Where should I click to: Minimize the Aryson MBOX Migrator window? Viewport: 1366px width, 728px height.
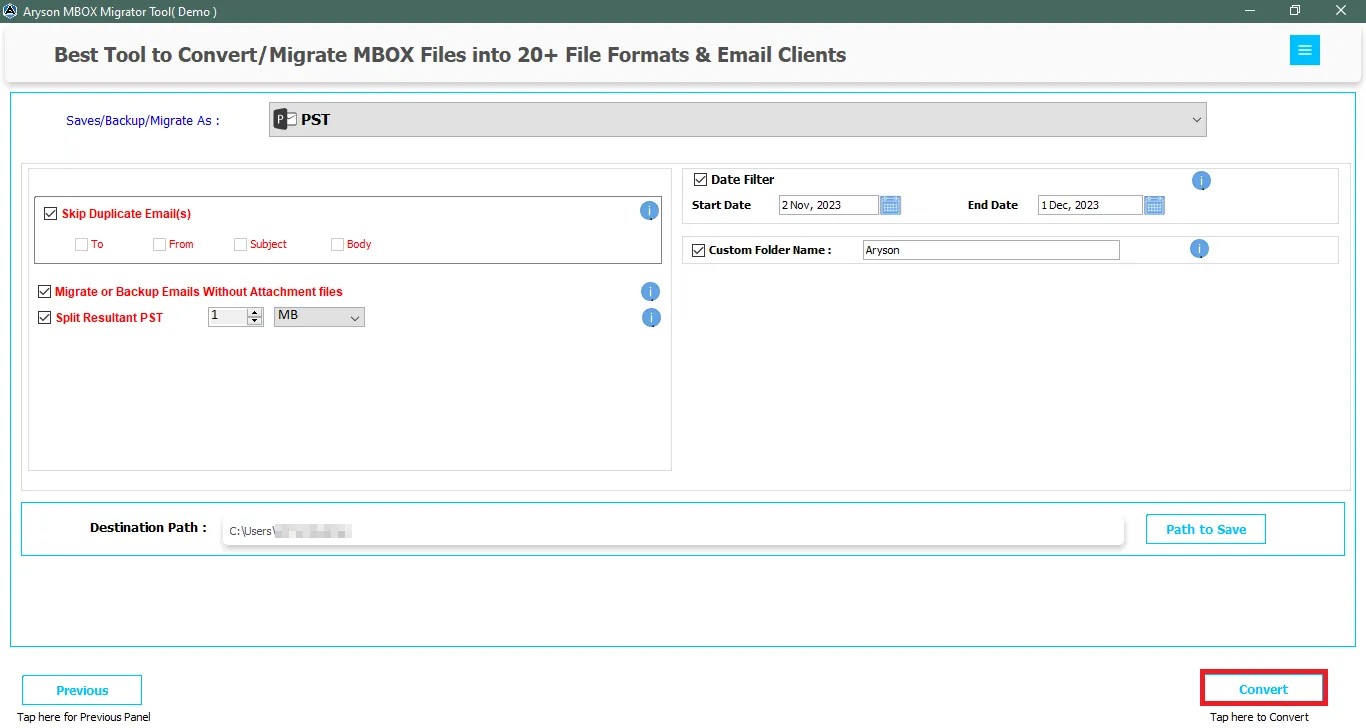[1249, 11]
